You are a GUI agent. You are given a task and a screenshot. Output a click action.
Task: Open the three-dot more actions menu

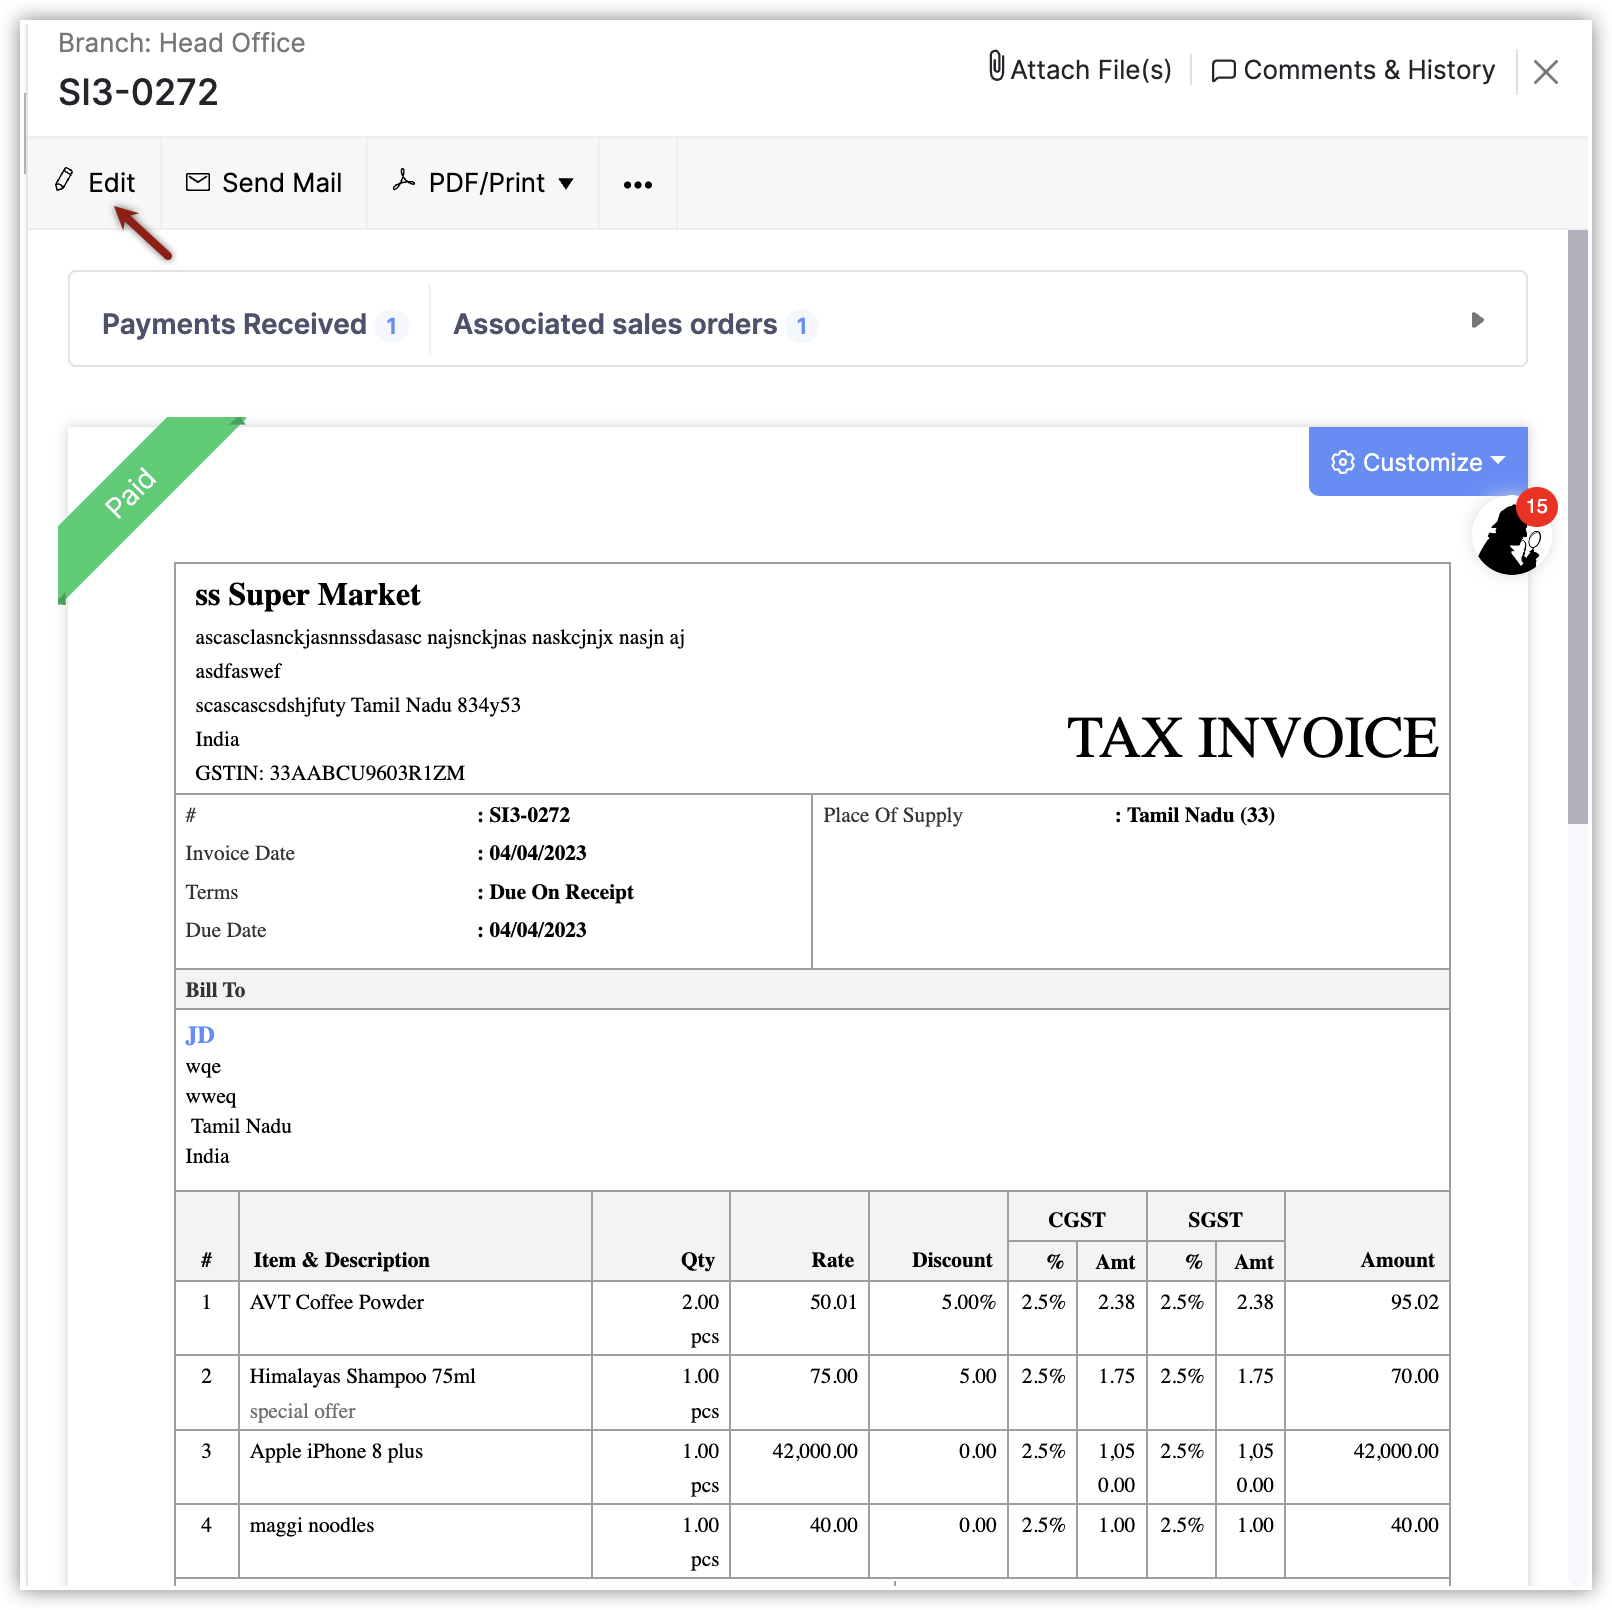click(638, 184)
